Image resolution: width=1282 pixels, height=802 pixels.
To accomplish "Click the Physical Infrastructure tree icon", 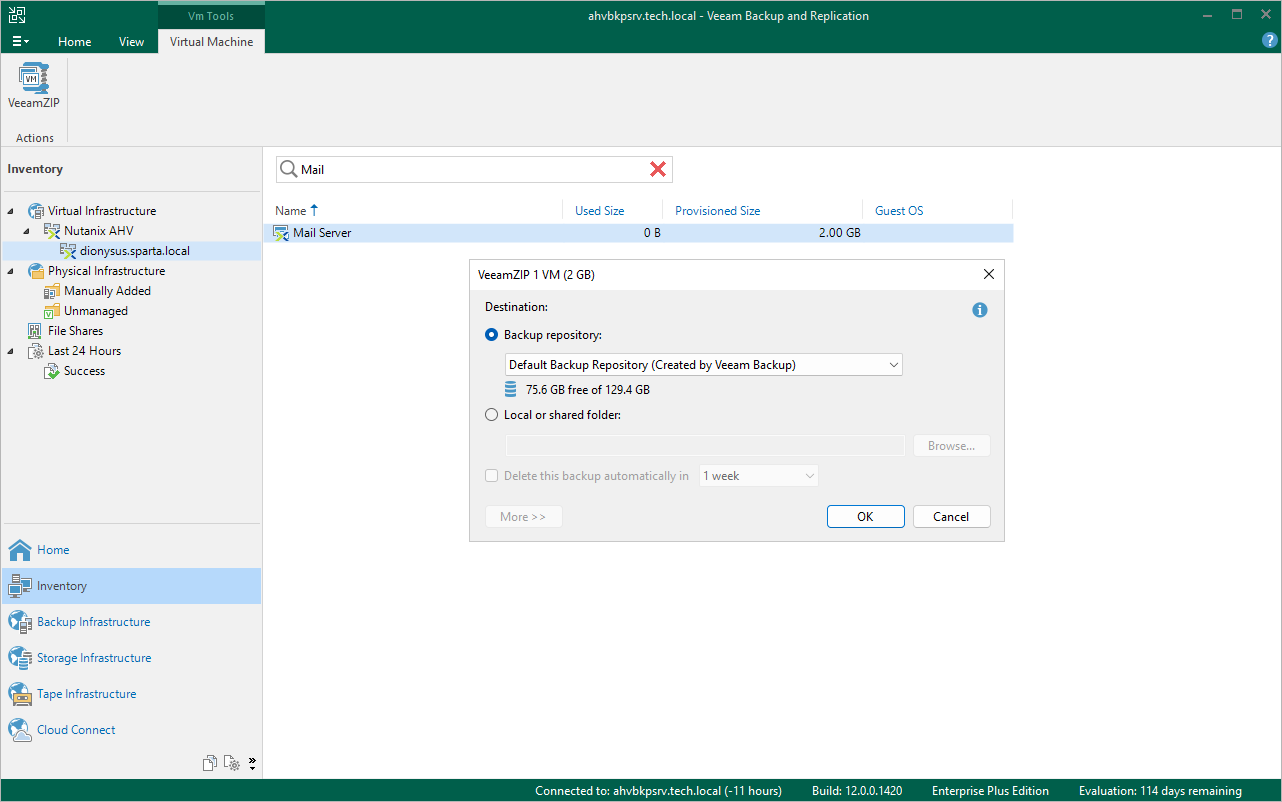I will pos(36,271).
